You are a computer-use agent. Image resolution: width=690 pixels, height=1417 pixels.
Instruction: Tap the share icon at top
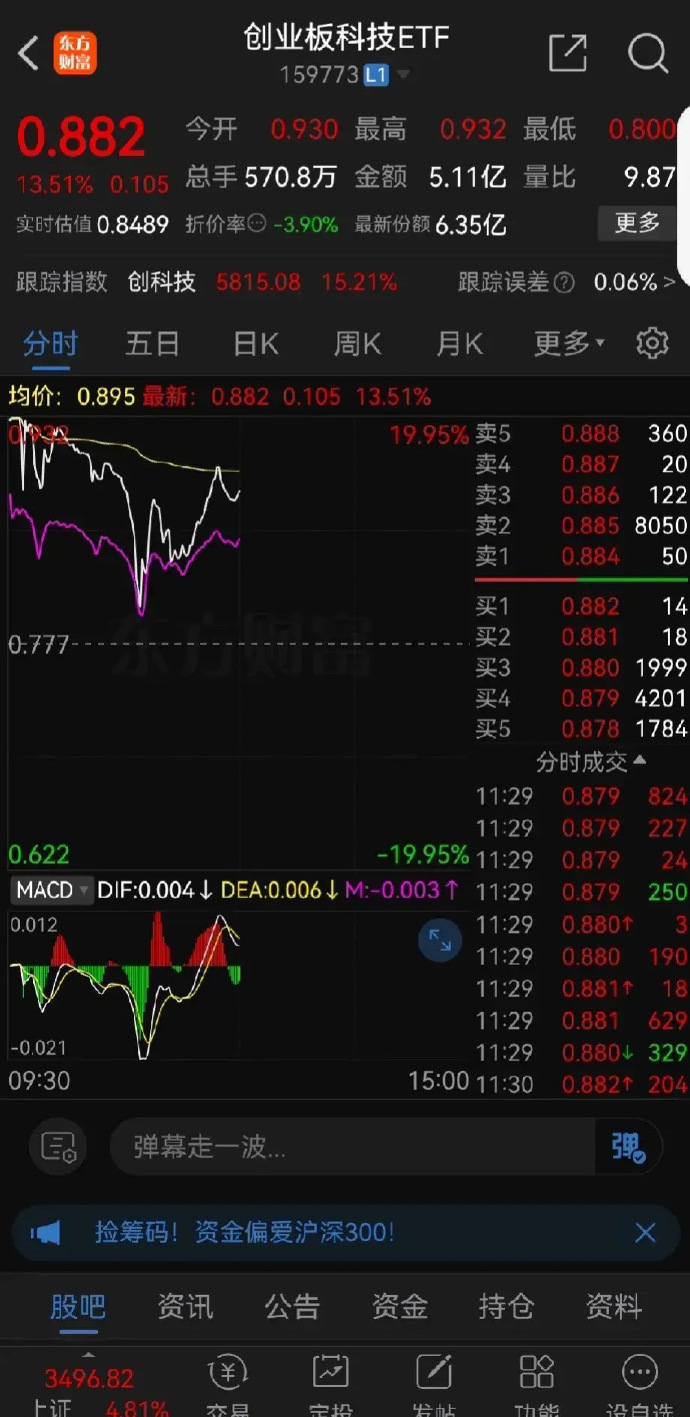[568, 53]
